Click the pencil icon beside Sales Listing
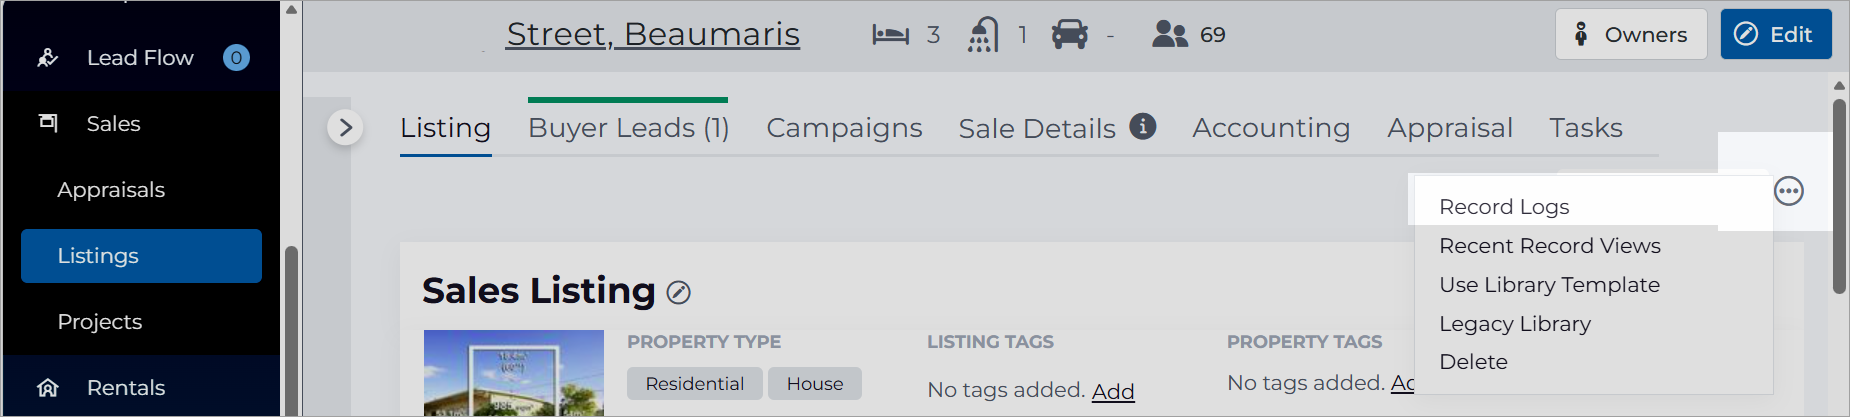 pyautogui.click(x=679, y=292)
